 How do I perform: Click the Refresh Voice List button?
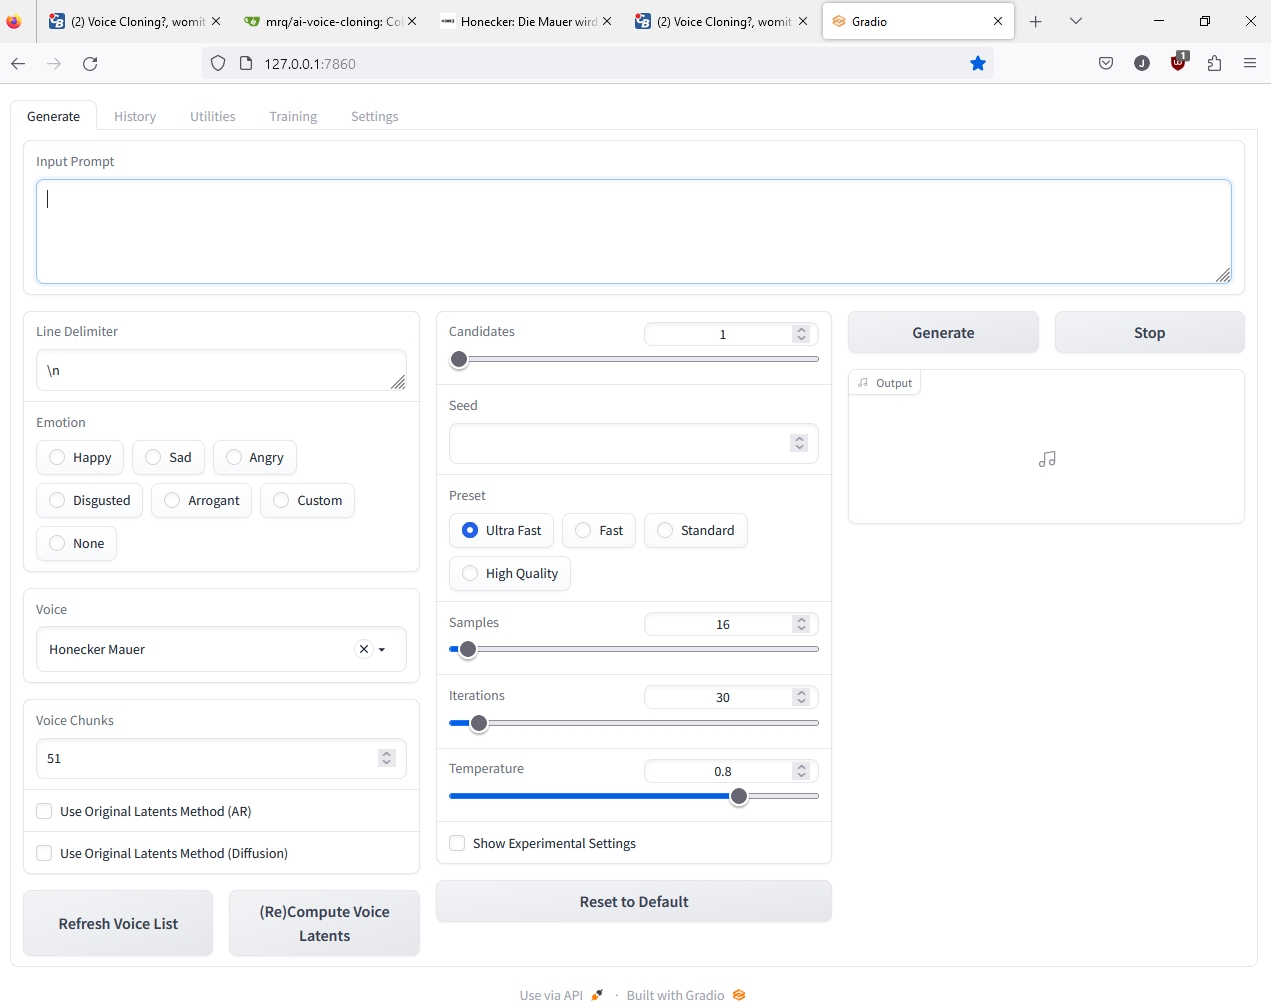118,924
